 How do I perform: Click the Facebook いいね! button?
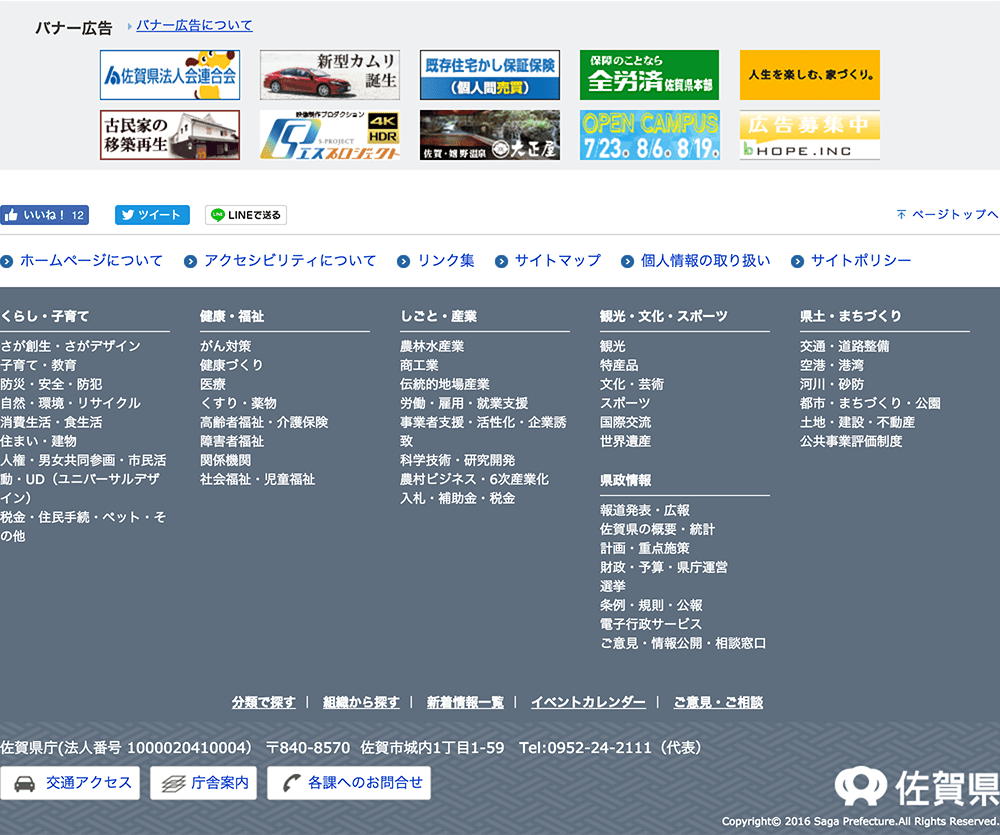pyautogui.click(x=44, y=215)
